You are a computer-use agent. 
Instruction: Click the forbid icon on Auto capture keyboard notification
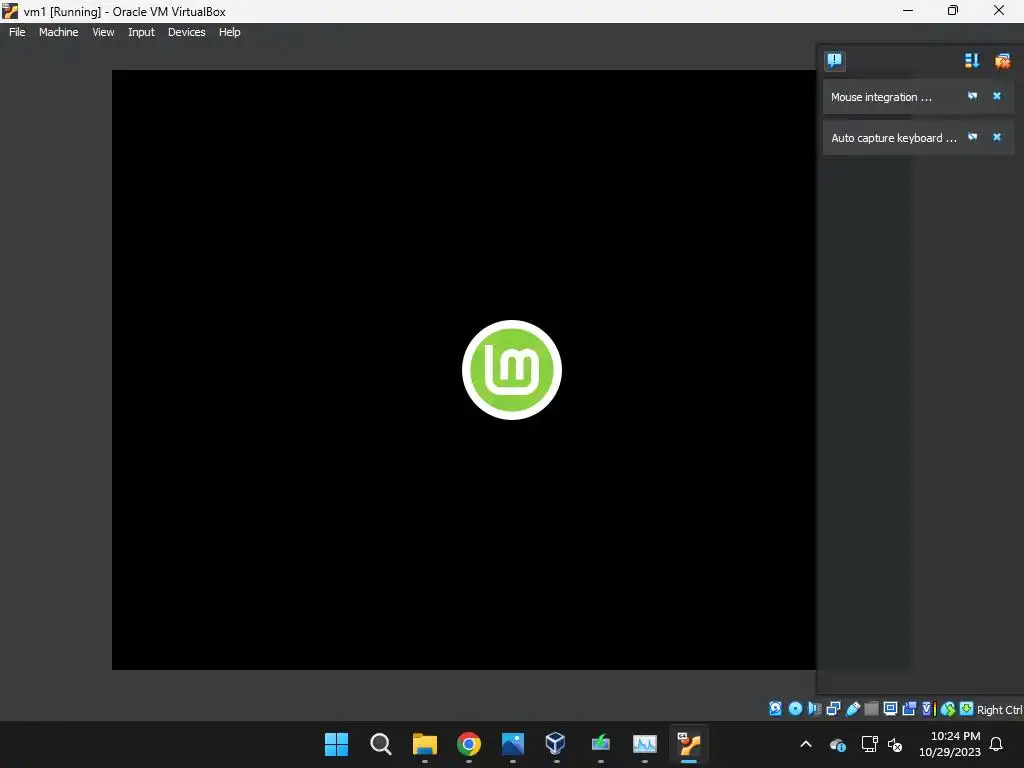972,137
